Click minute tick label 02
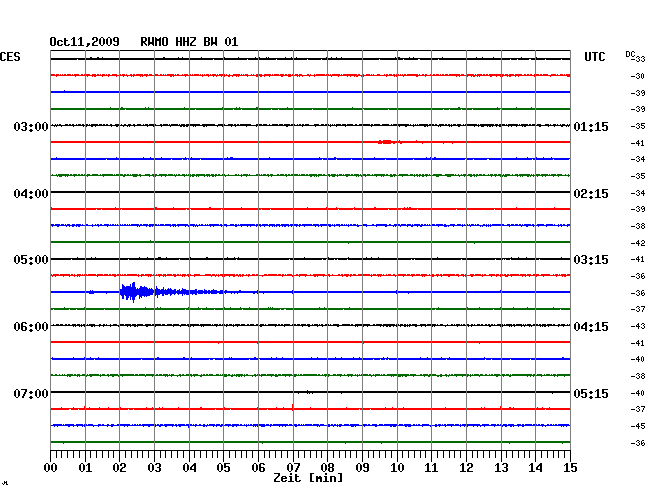This screenshot has width=650, height=494. 119,468
